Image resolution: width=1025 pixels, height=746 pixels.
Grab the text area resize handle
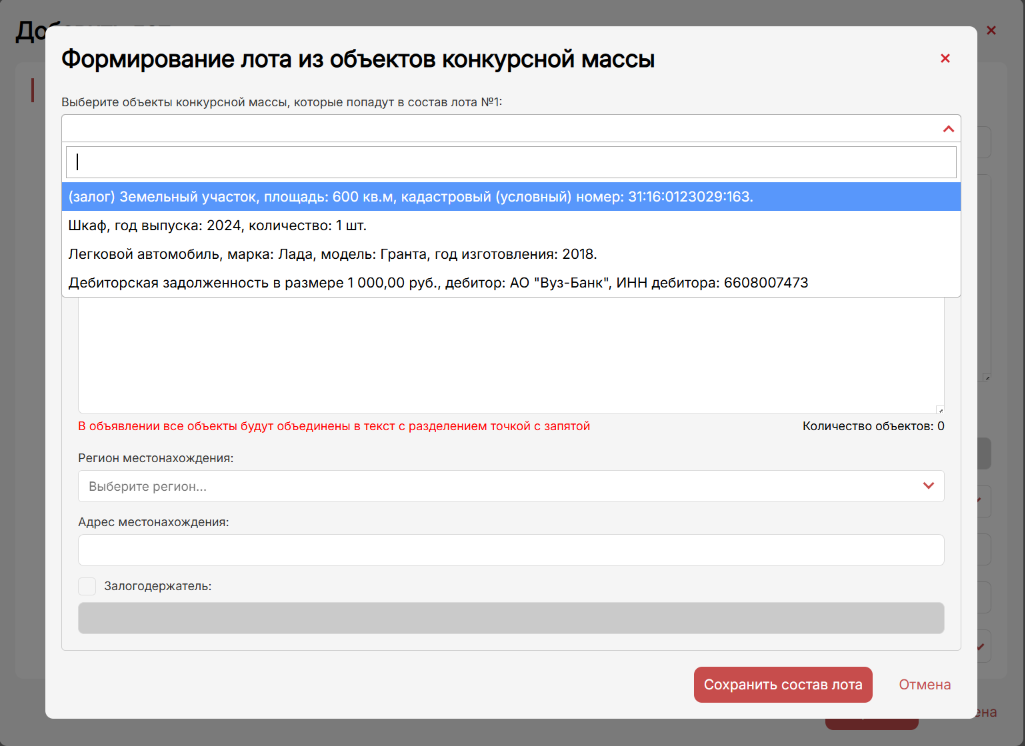(940, 409)
